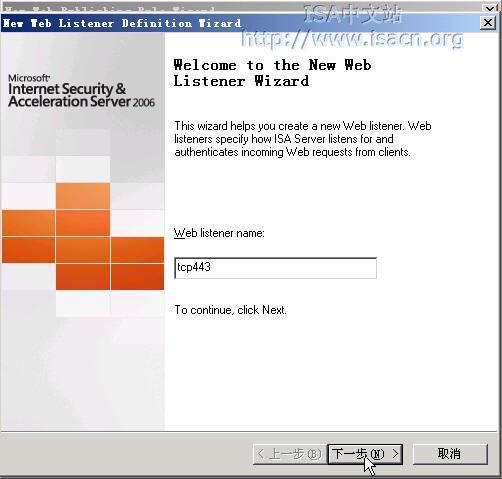The height and width of the screenshot is (479, 502).
Task: Click the wizard description paragraph
Action: click(303, 139)
